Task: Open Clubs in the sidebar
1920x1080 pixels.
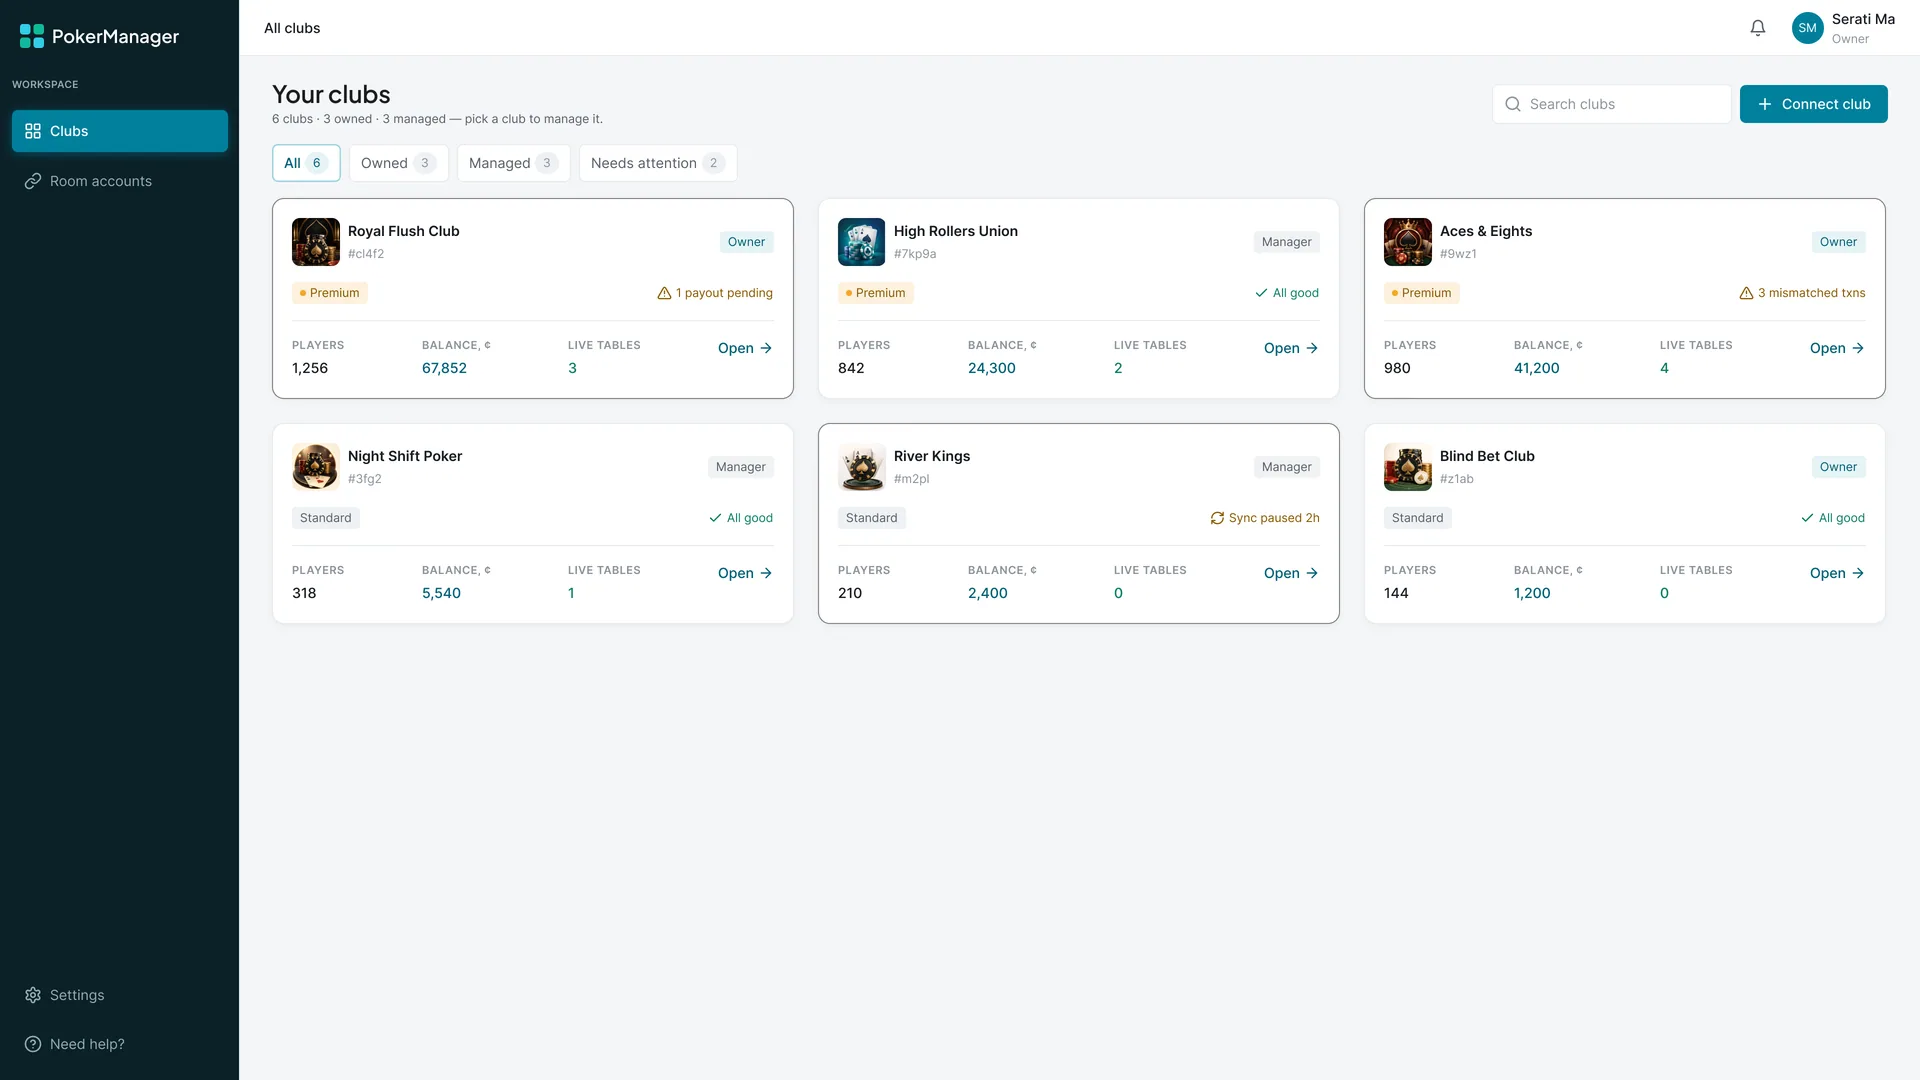Action: [x=120, y=131]
